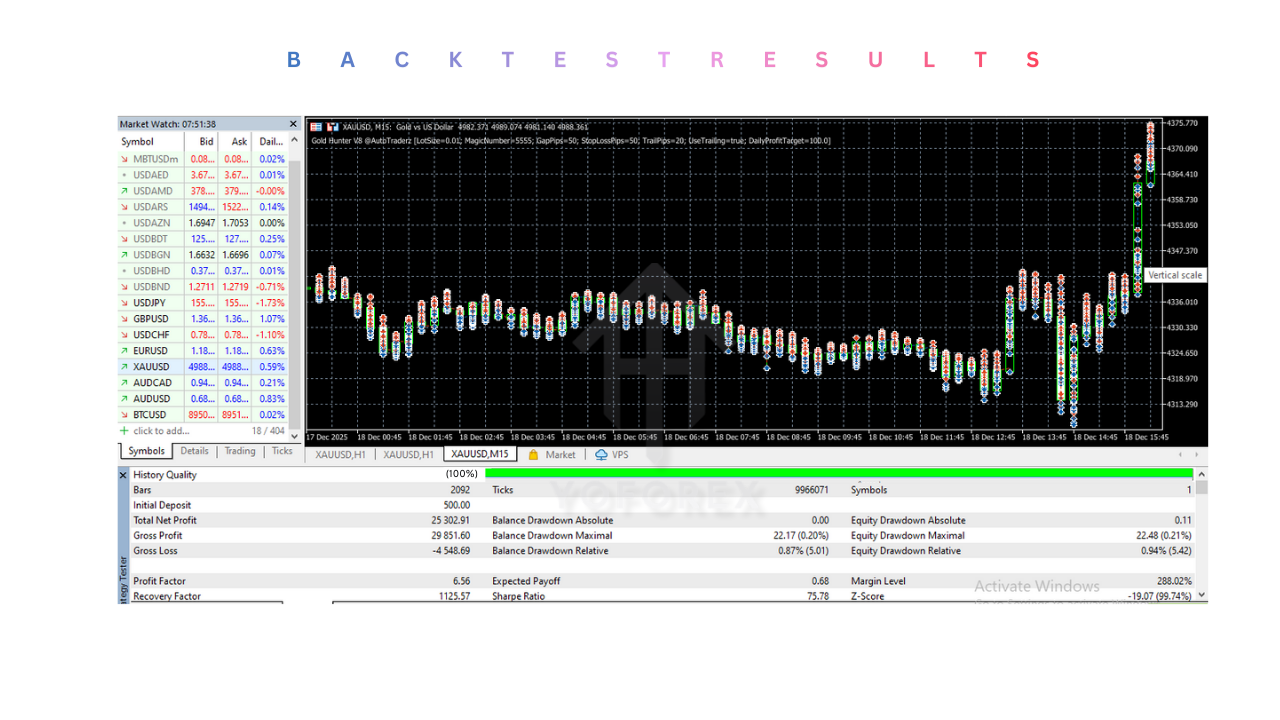Click the Sharpe Ratio value 75.78

coord(818,596)
